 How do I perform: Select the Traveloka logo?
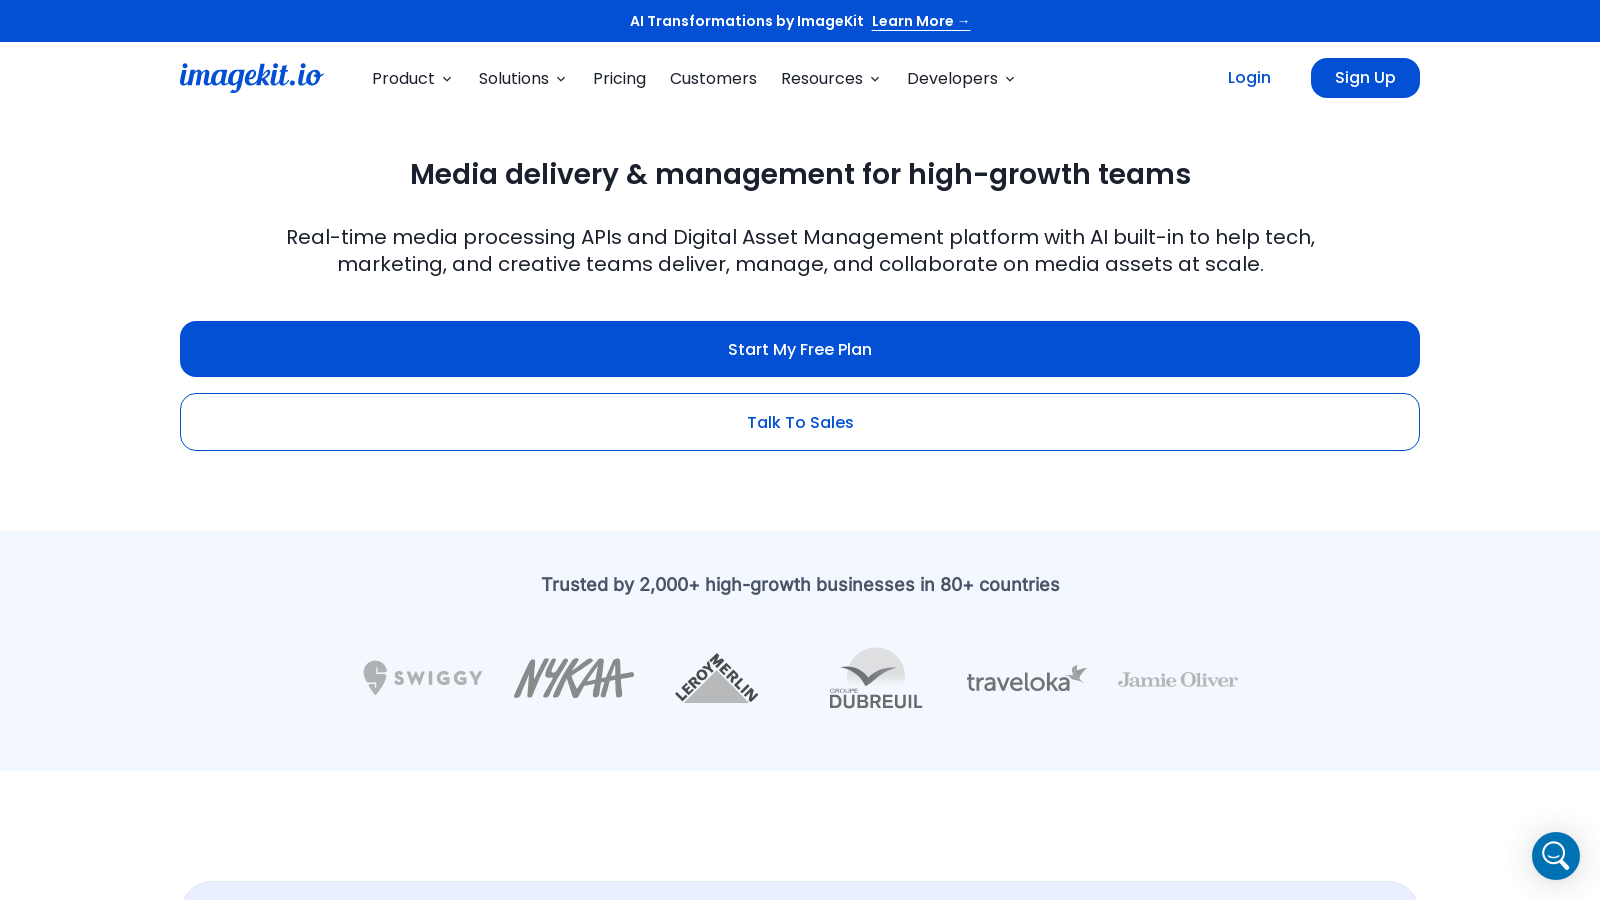(1026, 679)
